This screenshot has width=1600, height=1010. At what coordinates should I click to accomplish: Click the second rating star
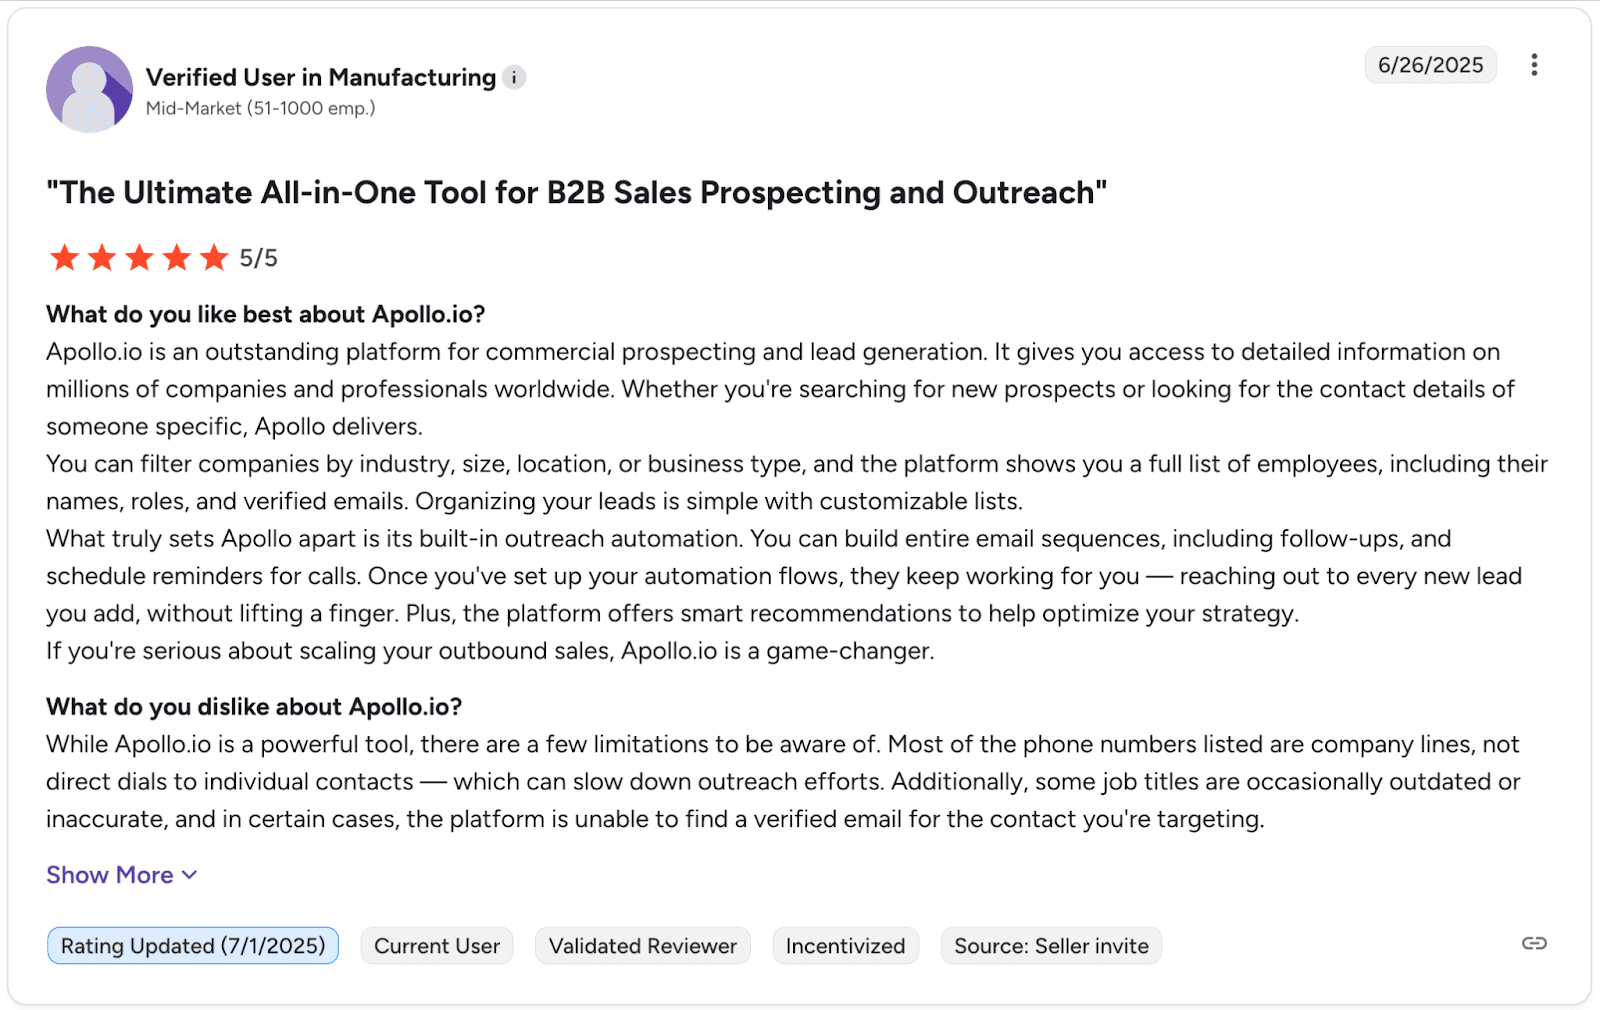tap(102, 258)
